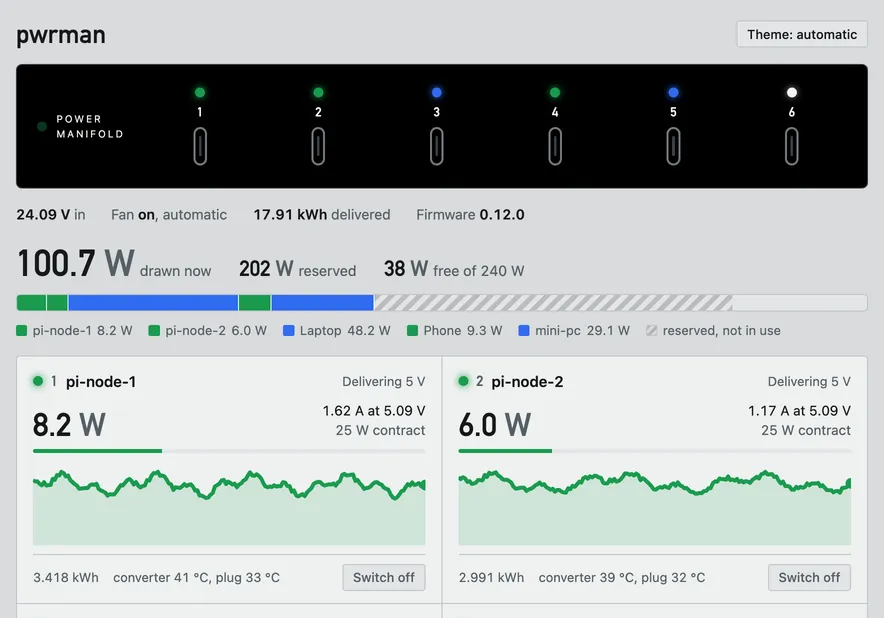Viewport: 884px width, 618px height.
Task: Click the pi-node-2 6.0 W usage bar
Action: point(655,451)
